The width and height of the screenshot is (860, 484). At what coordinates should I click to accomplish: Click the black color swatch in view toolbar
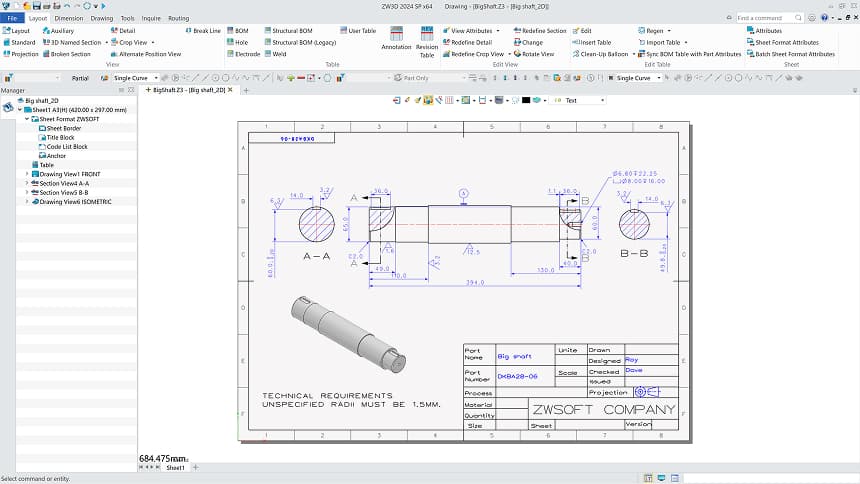(x=526, y=100)
